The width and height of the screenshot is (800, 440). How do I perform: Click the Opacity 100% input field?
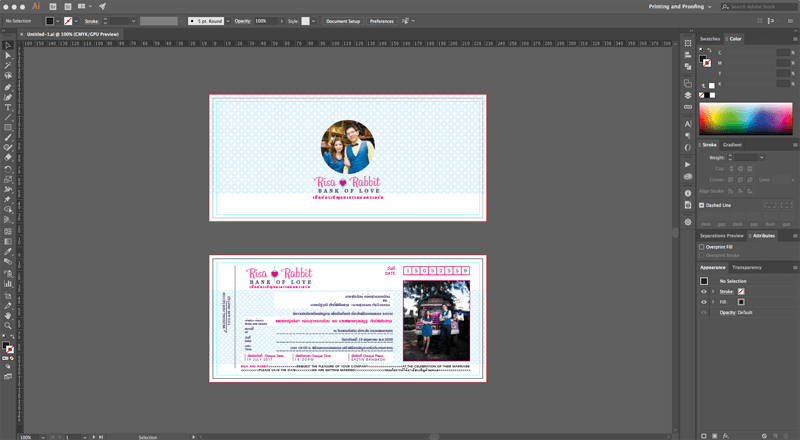coord(266,21)
